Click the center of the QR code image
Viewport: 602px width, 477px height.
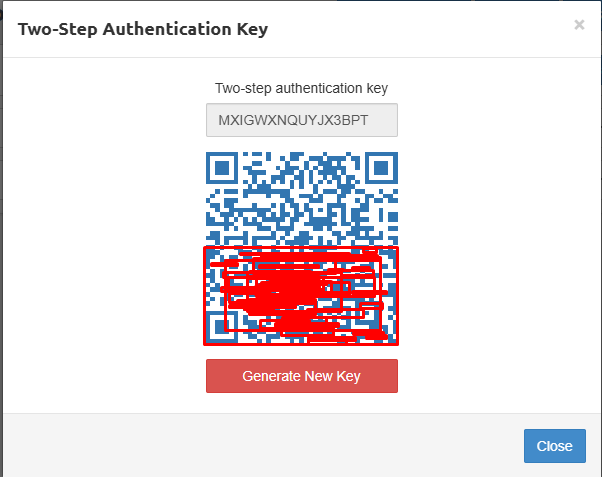[301, 248]
